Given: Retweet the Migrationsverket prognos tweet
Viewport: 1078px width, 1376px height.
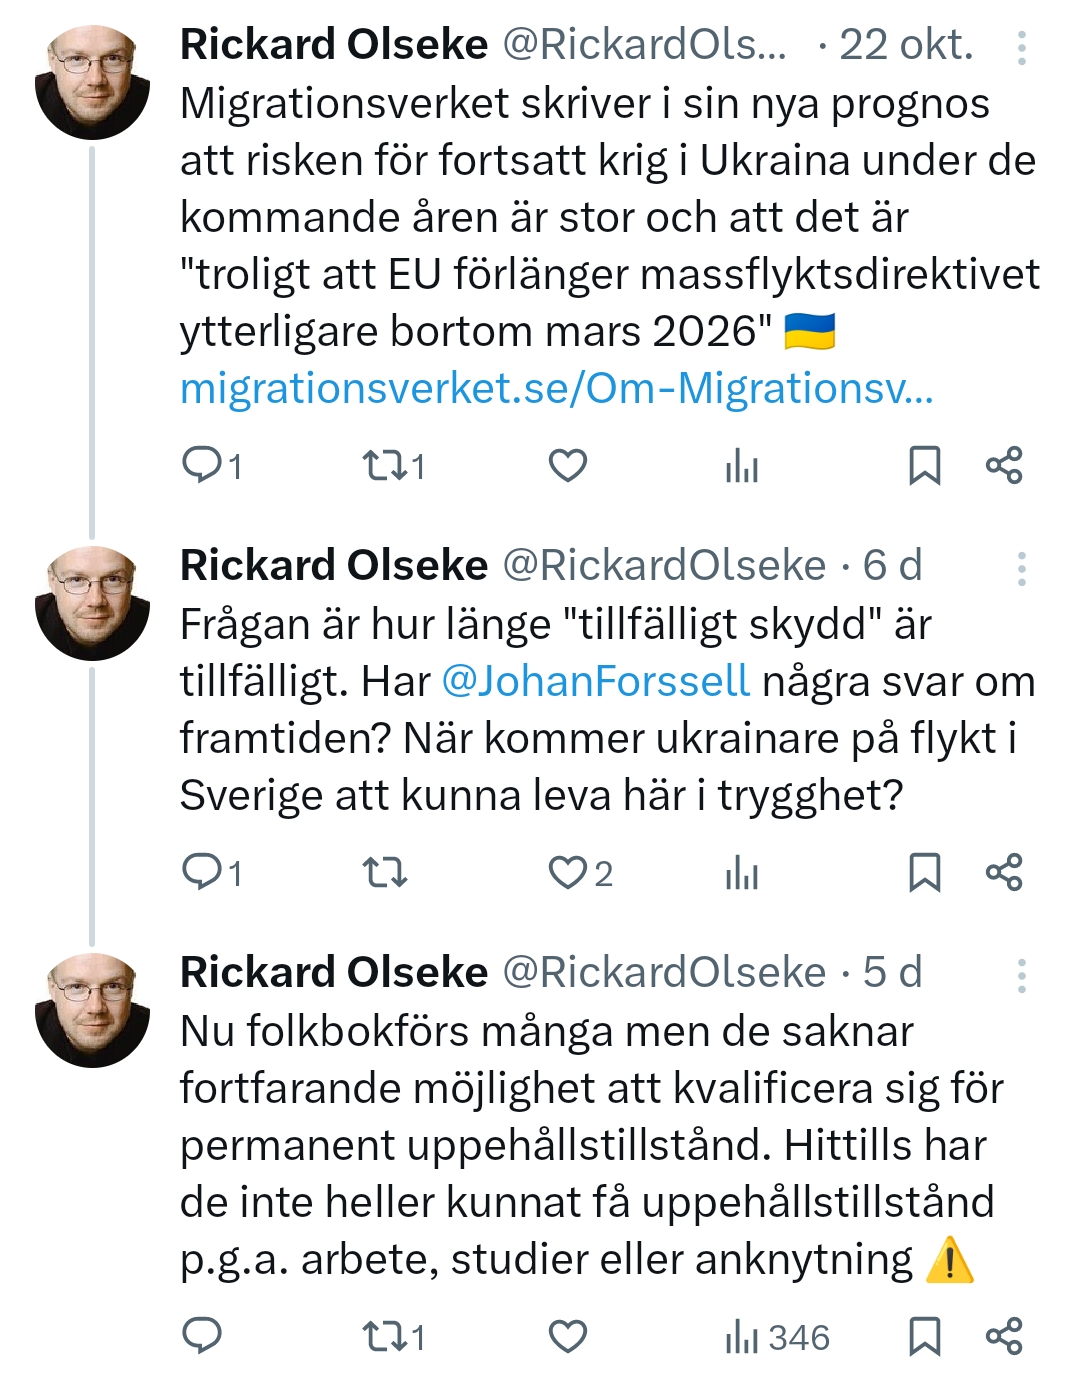Looking at the screenshot, I should click(384, 465).
